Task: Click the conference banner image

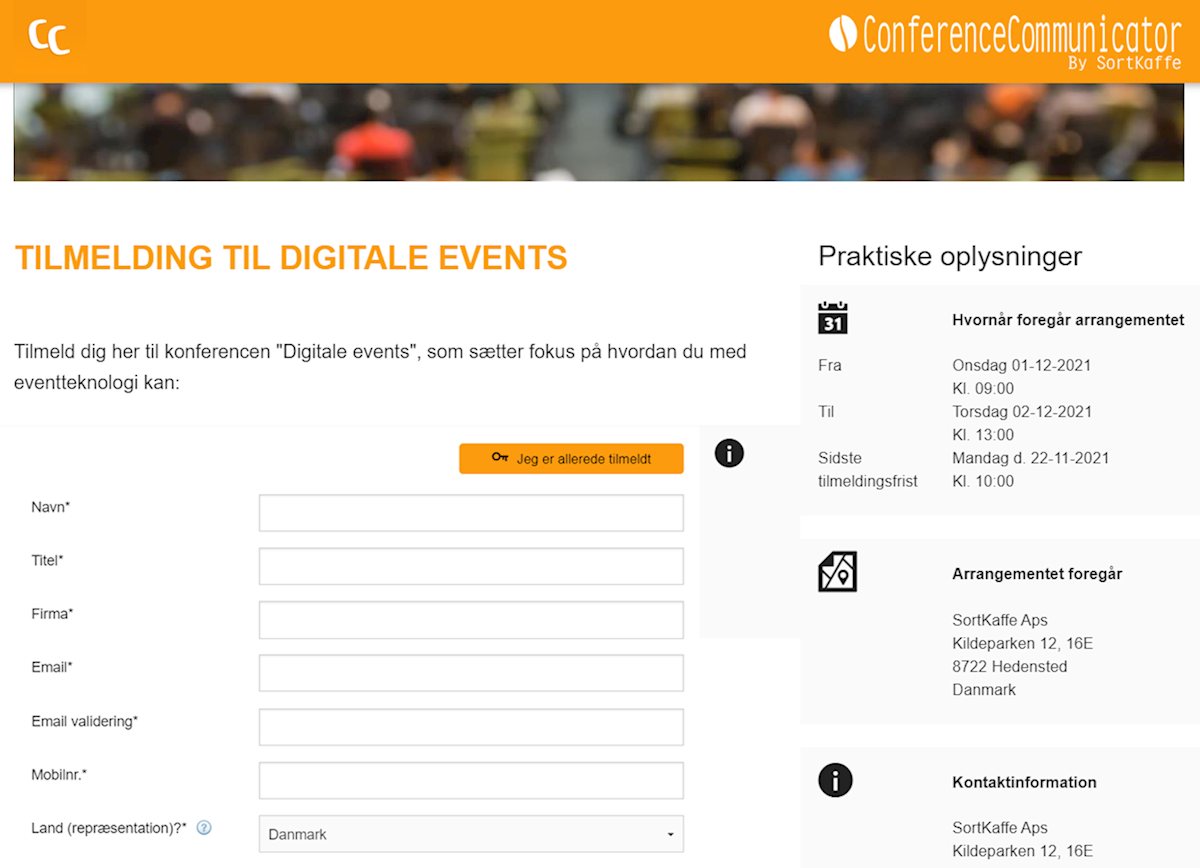Action: coord(598,132)
